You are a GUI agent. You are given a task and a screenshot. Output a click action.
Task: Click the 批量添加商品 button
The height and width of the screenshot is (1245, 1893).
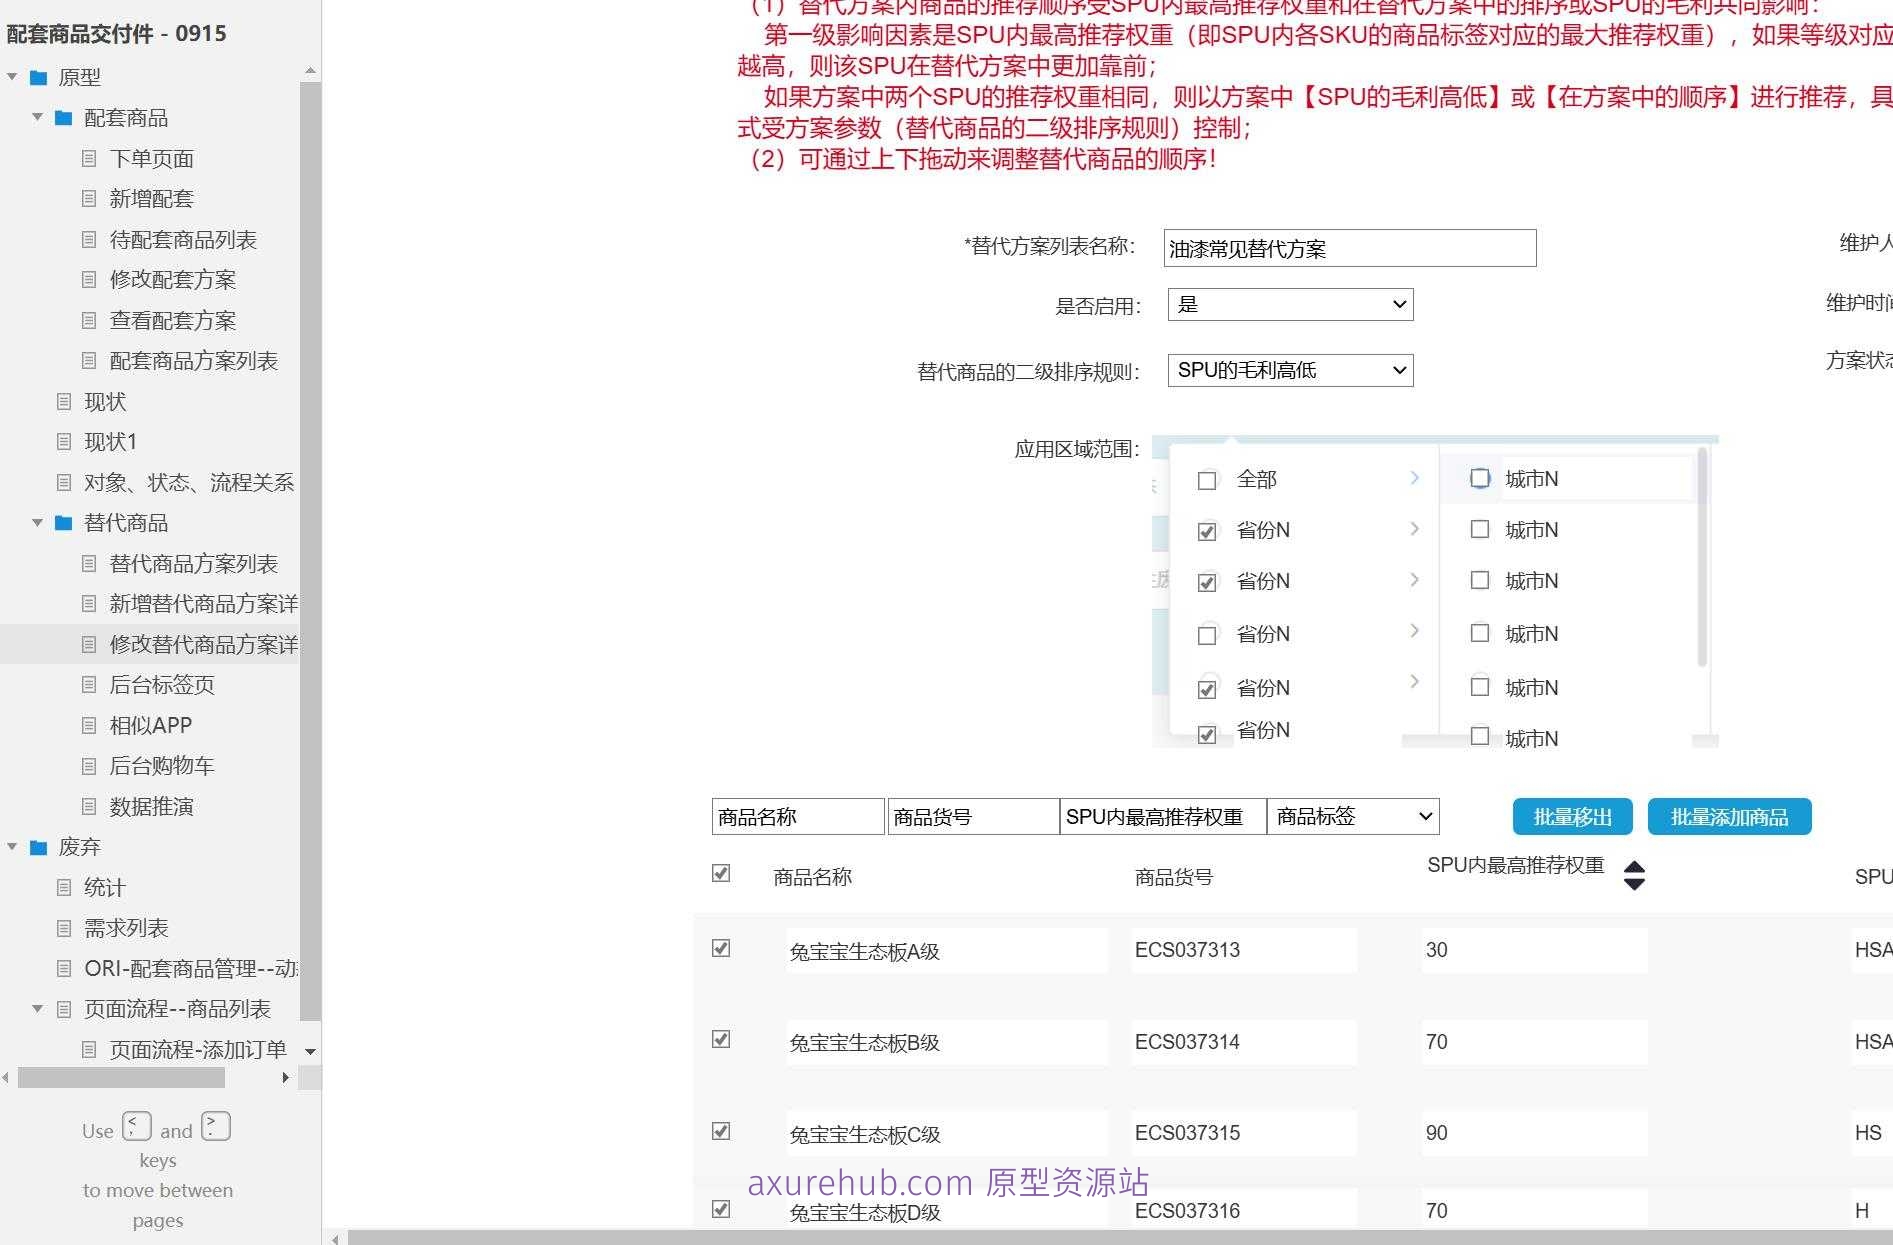point(1729,816)
